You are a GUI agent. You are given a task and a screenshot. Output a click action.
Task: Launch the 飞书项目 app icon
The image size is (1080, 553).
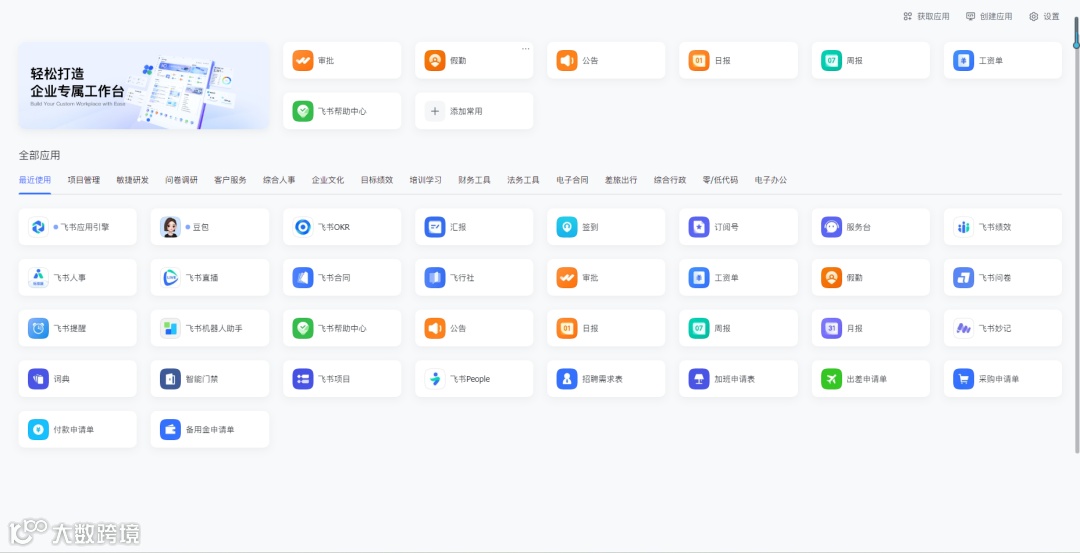pos(302,379)
